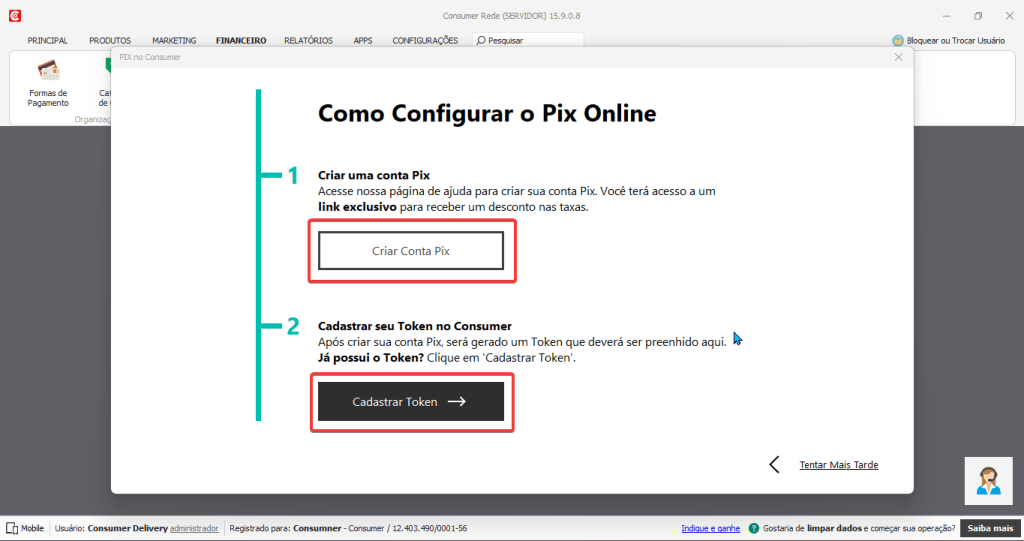Click the Criar Conta Pix button
The width and height of the screenshot is (1024, 541).
click(411, 252)
